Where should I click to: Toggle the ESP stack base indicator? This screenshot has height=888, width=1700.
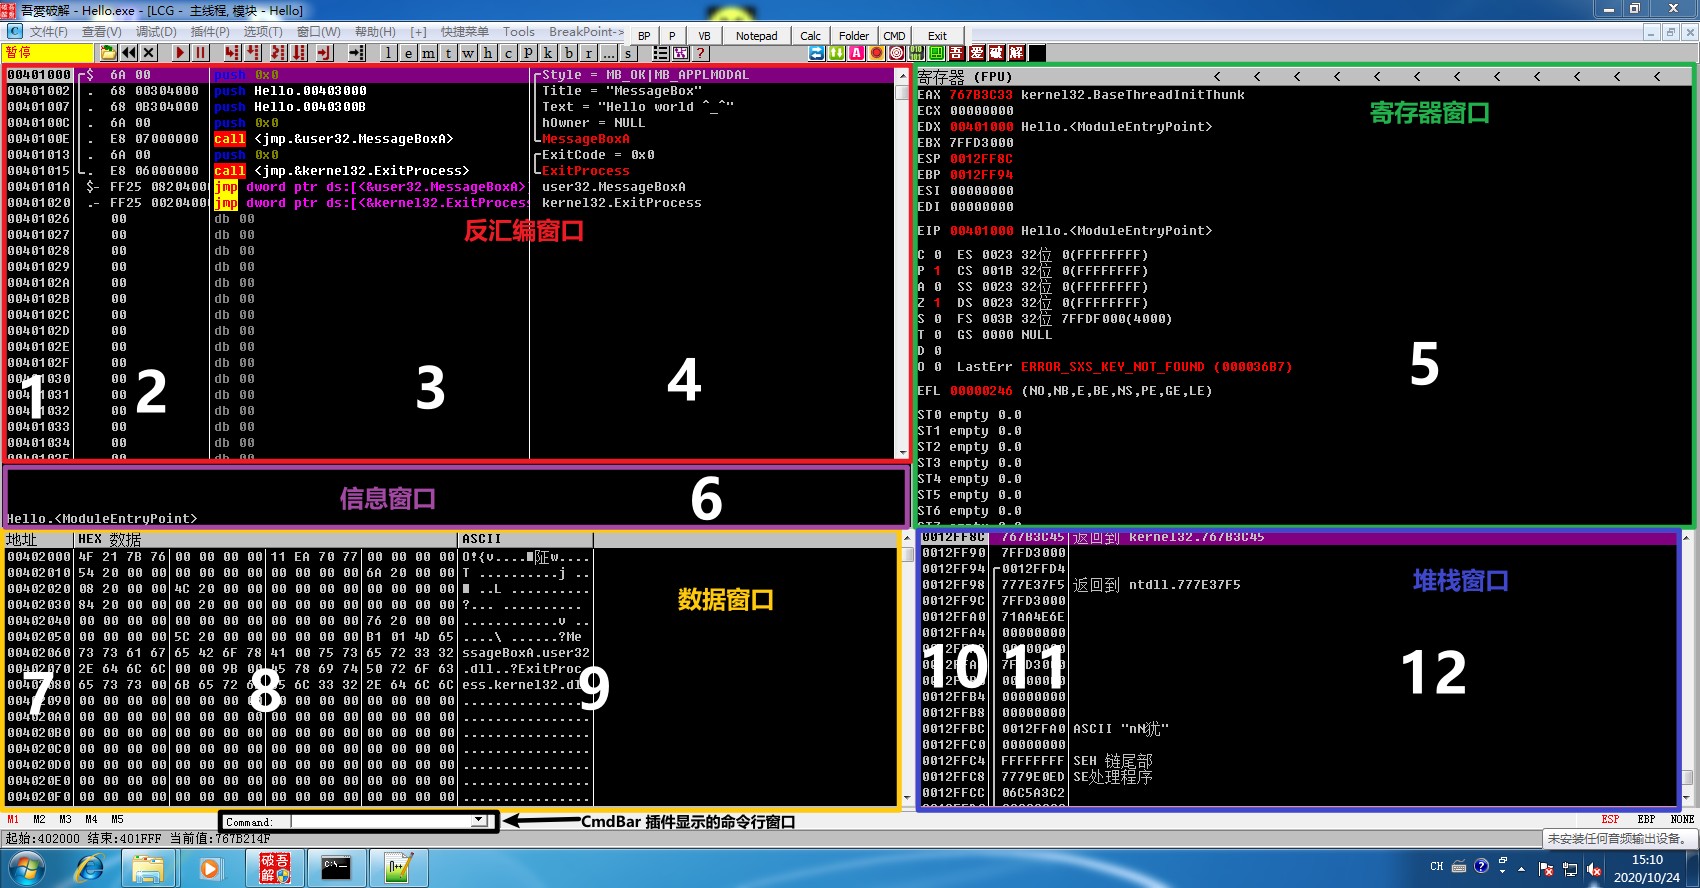[1610, 819]
